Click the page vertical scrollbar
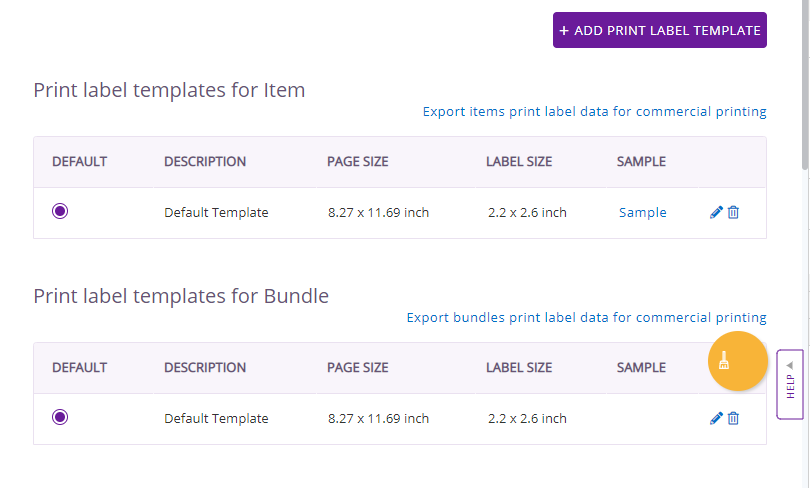The width and height of the screenshot is (810, 488). [805, 85]
